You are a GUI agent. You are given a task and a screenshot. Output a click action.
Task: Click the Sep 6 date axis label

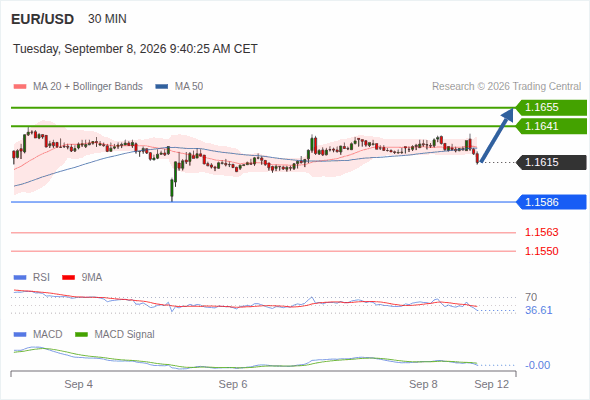(x=233, y=384)
